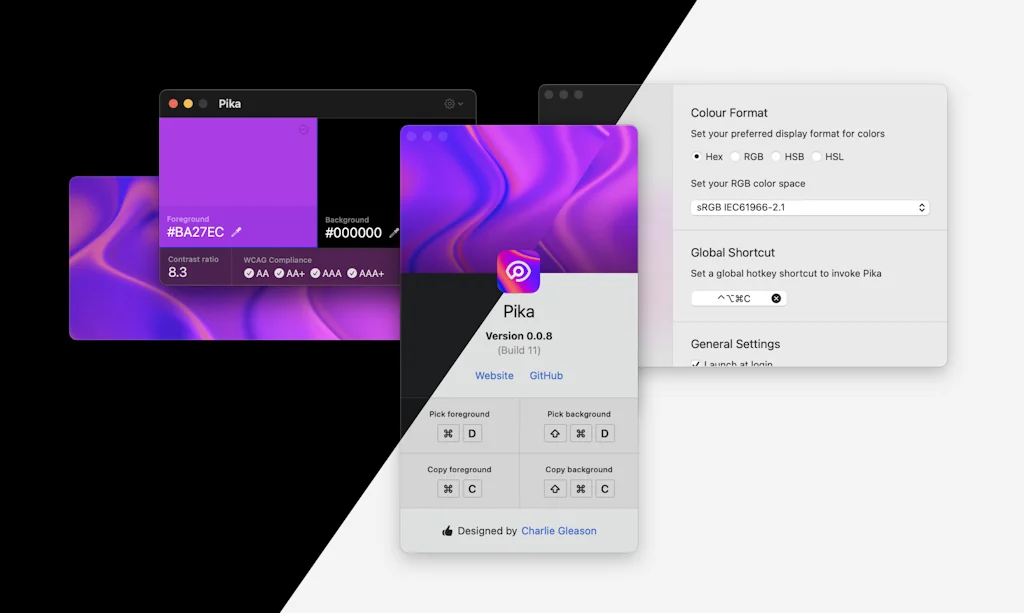Click the foreground eyedropper icon
Screen dimensions: 1024x613
[x=237, y=232]
